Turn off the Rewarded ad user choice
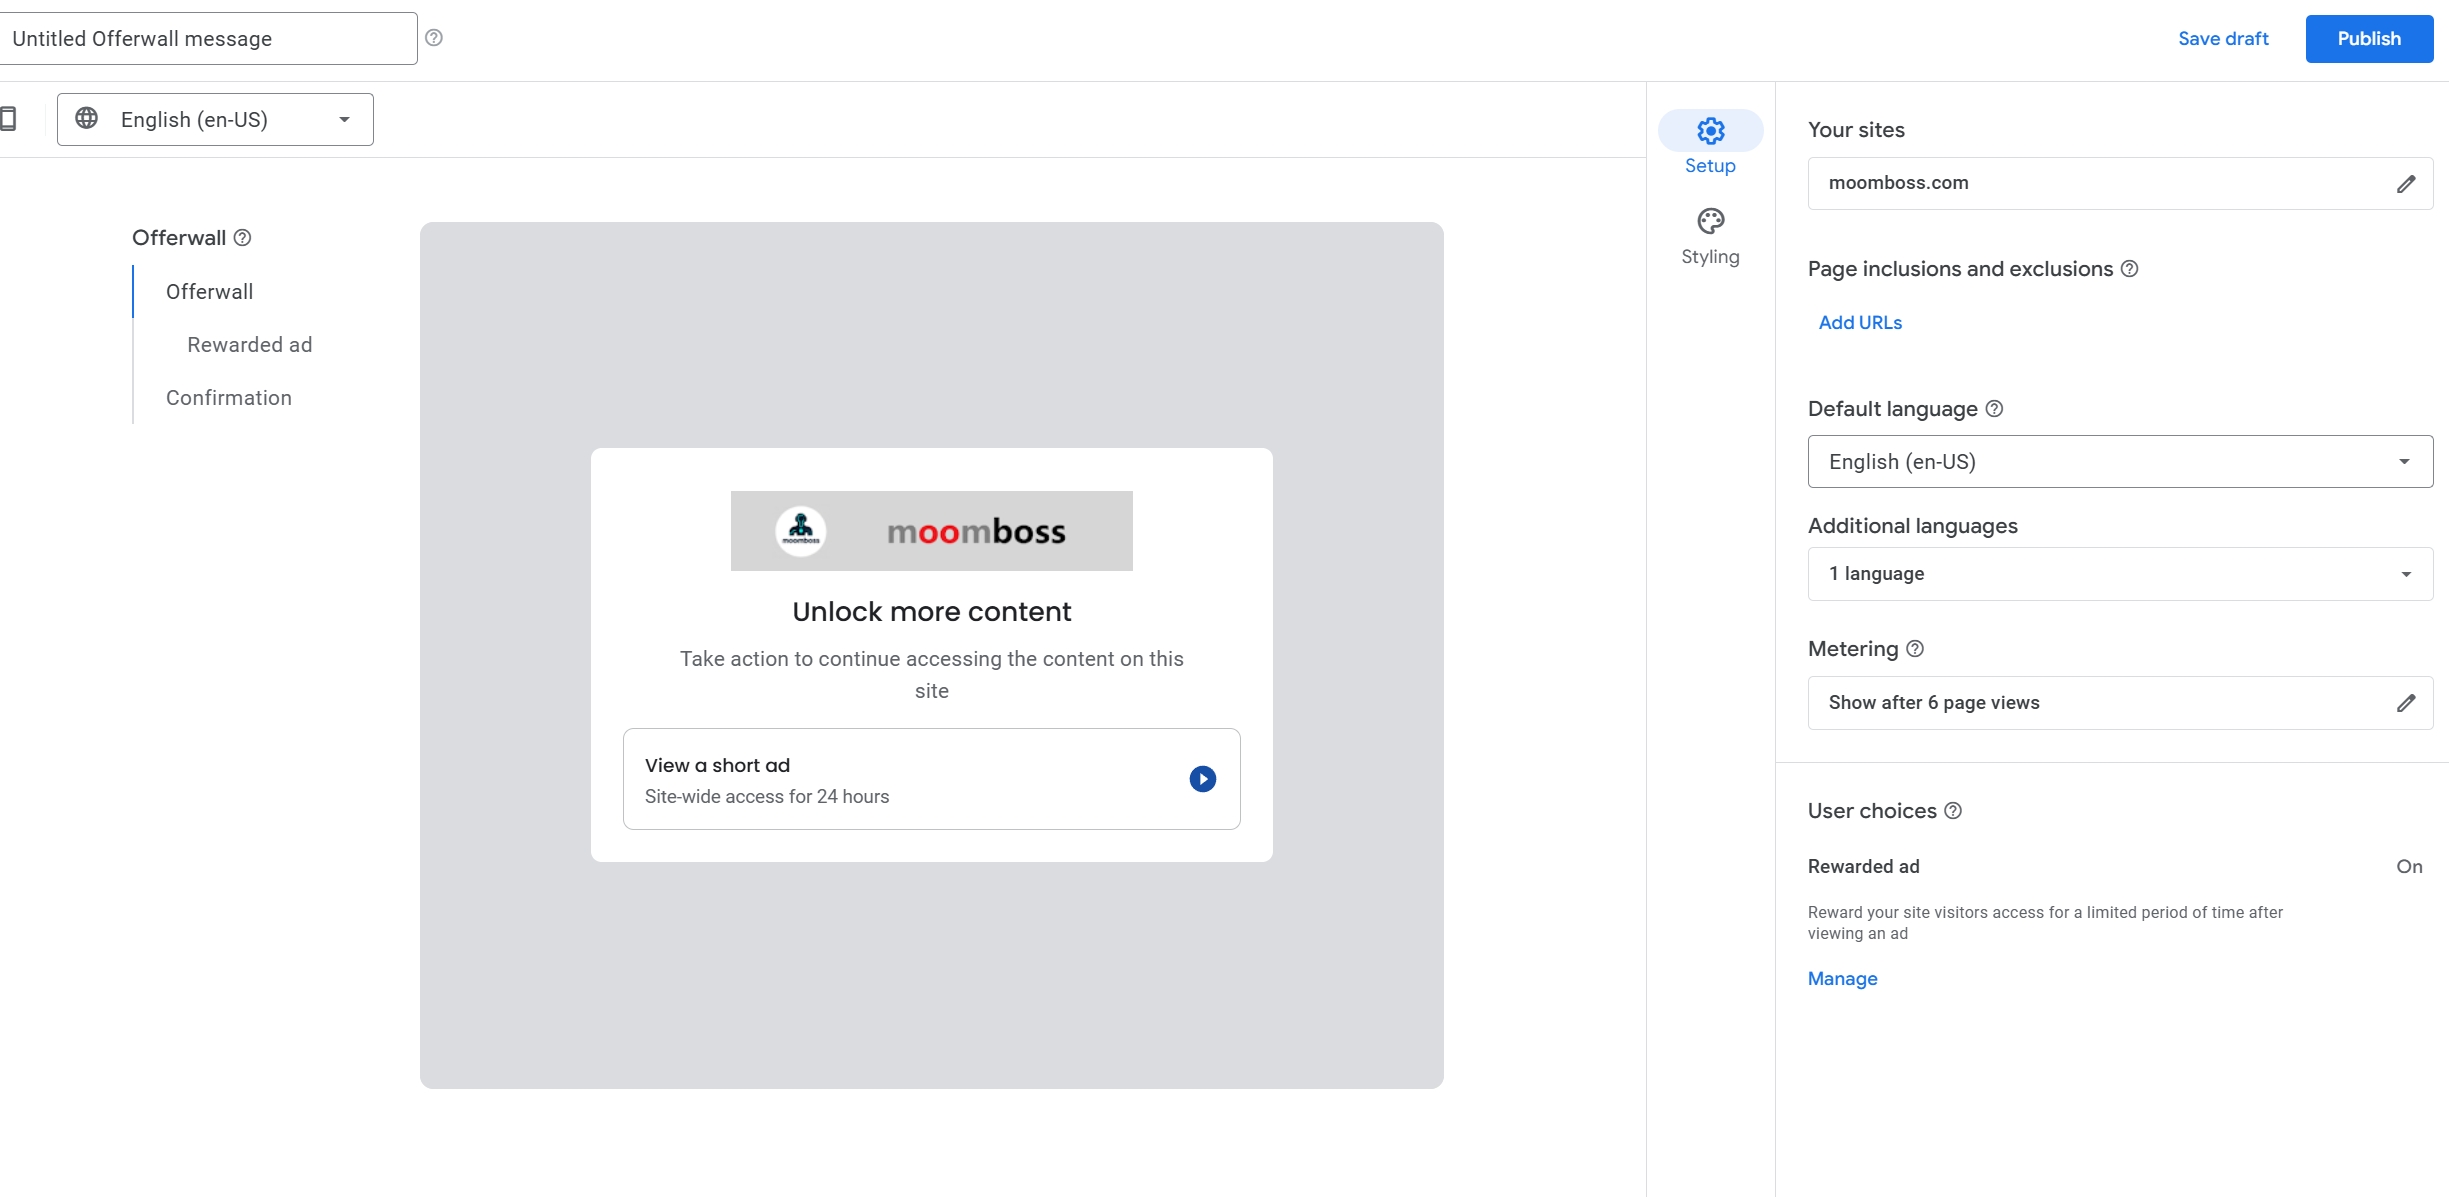Viewport: 2449px width, 1197px height. 2410,866
